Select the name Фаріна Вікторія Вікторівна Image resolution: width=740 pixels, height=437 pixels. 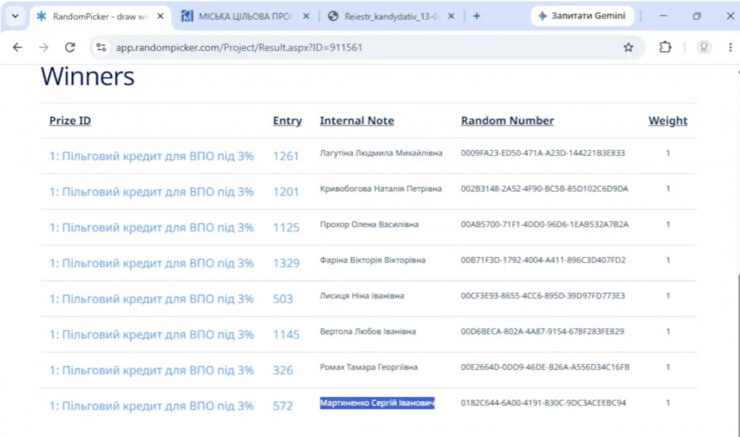(372, 260)
